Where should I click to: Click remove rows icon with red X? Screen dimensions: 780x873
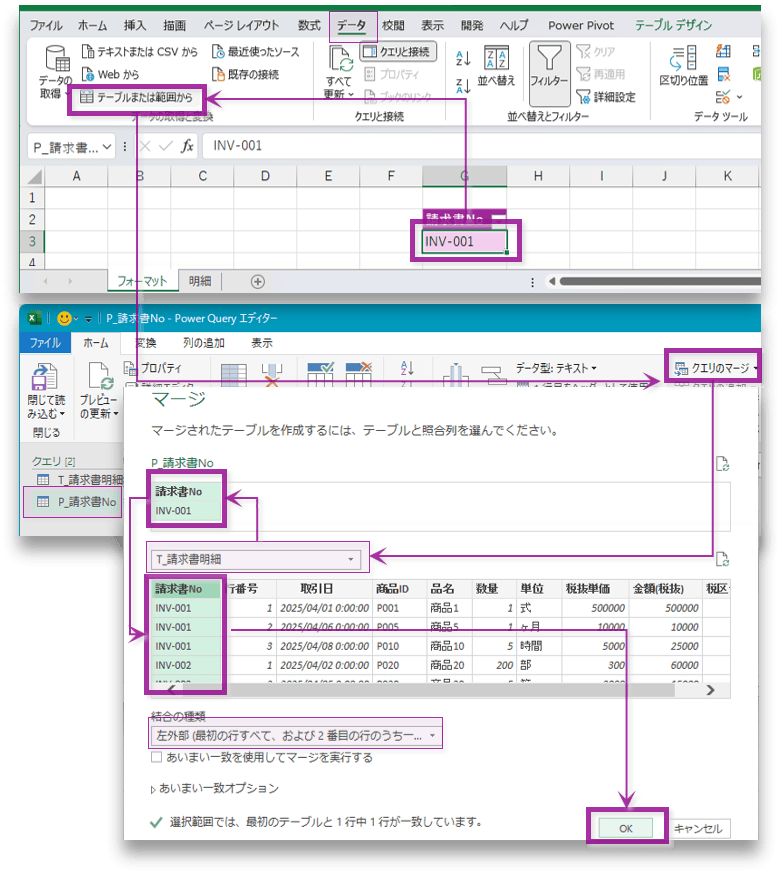pos(359,374)
